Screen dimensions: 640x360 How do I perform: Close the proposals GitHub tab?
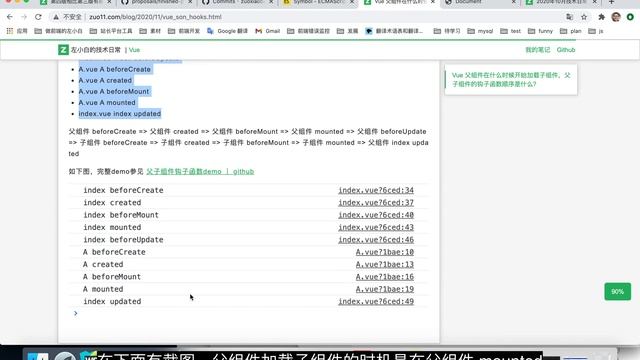point(189,2)
